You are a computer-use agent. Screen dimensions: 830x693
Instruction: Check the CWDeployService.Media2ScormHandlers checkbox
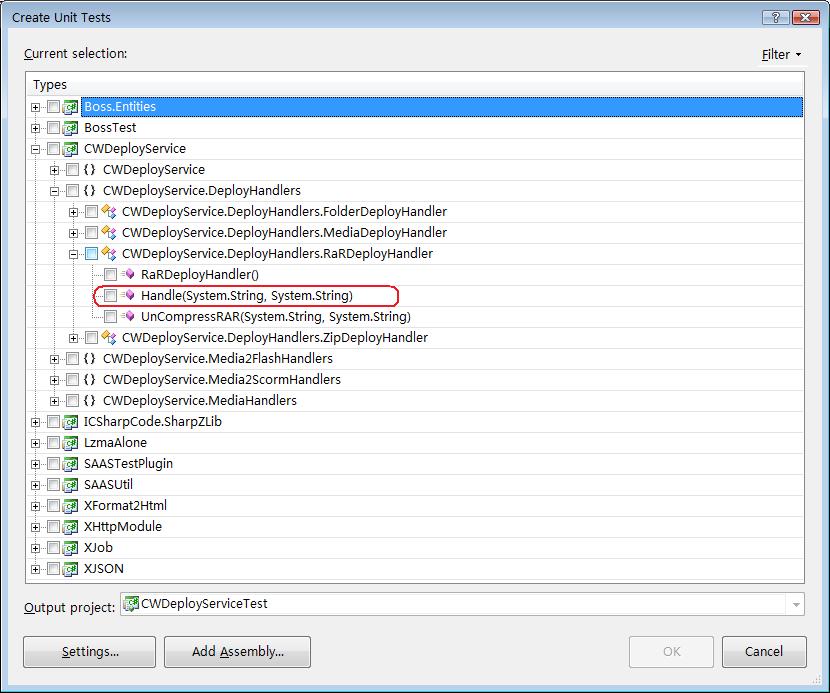pyautogui.click(x=73, y=380)
